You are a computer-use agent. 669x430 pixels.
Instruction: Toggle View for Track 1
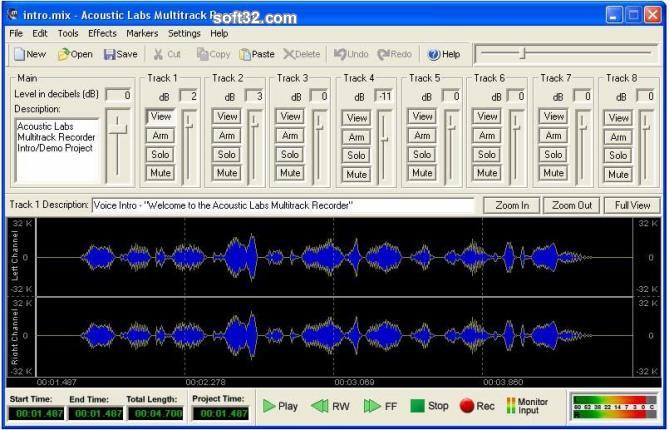click(160, 116)
